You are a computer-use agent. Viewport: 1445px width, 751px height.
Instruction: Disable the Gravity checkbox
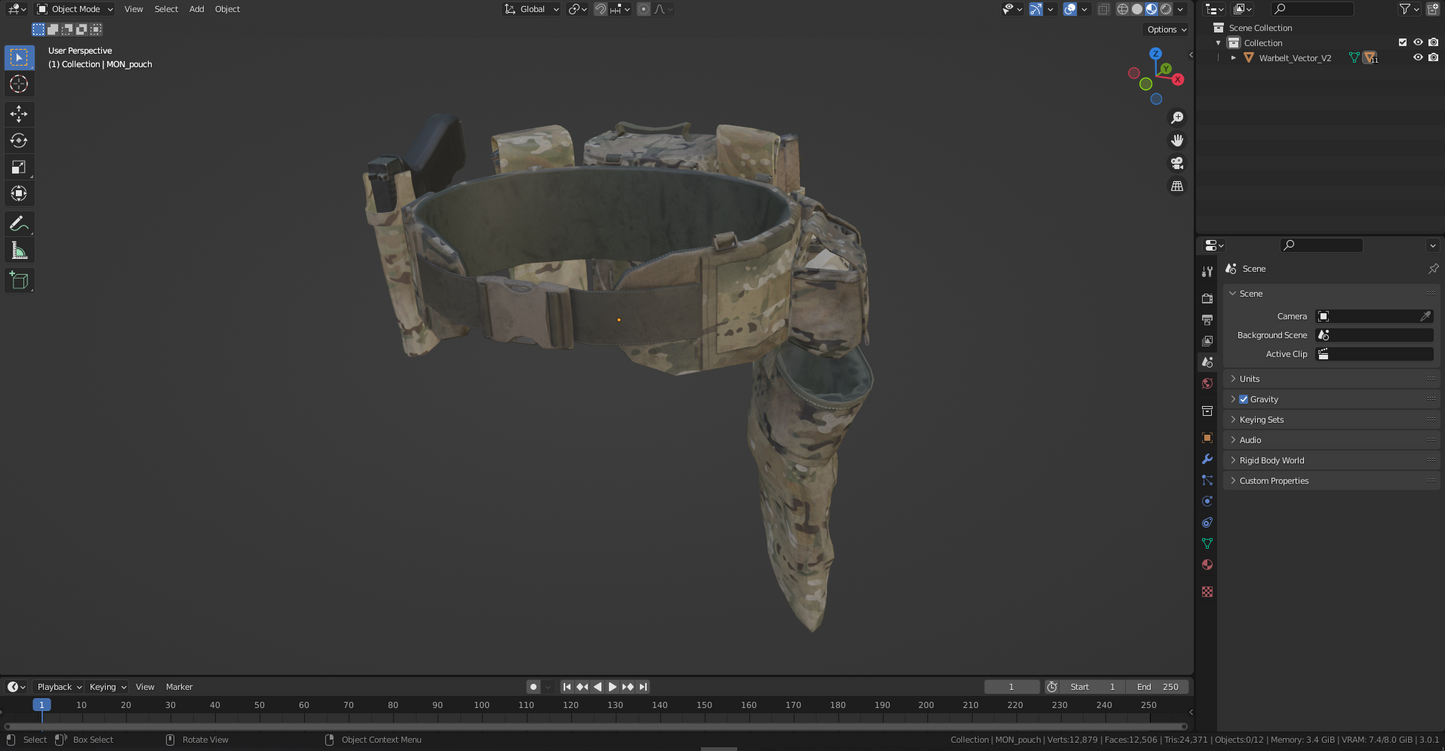1244,399
